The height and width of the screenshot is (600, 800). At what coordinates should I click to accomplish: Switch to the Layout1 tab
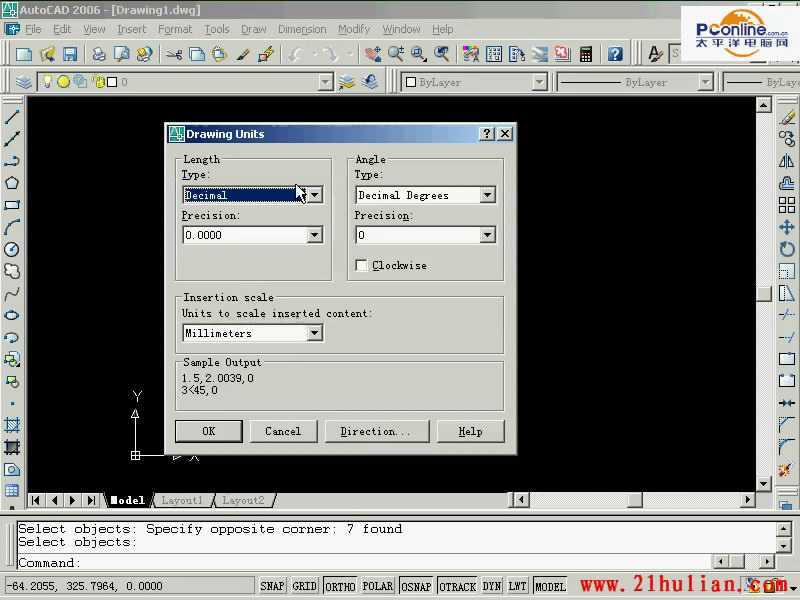click(182, 501)
